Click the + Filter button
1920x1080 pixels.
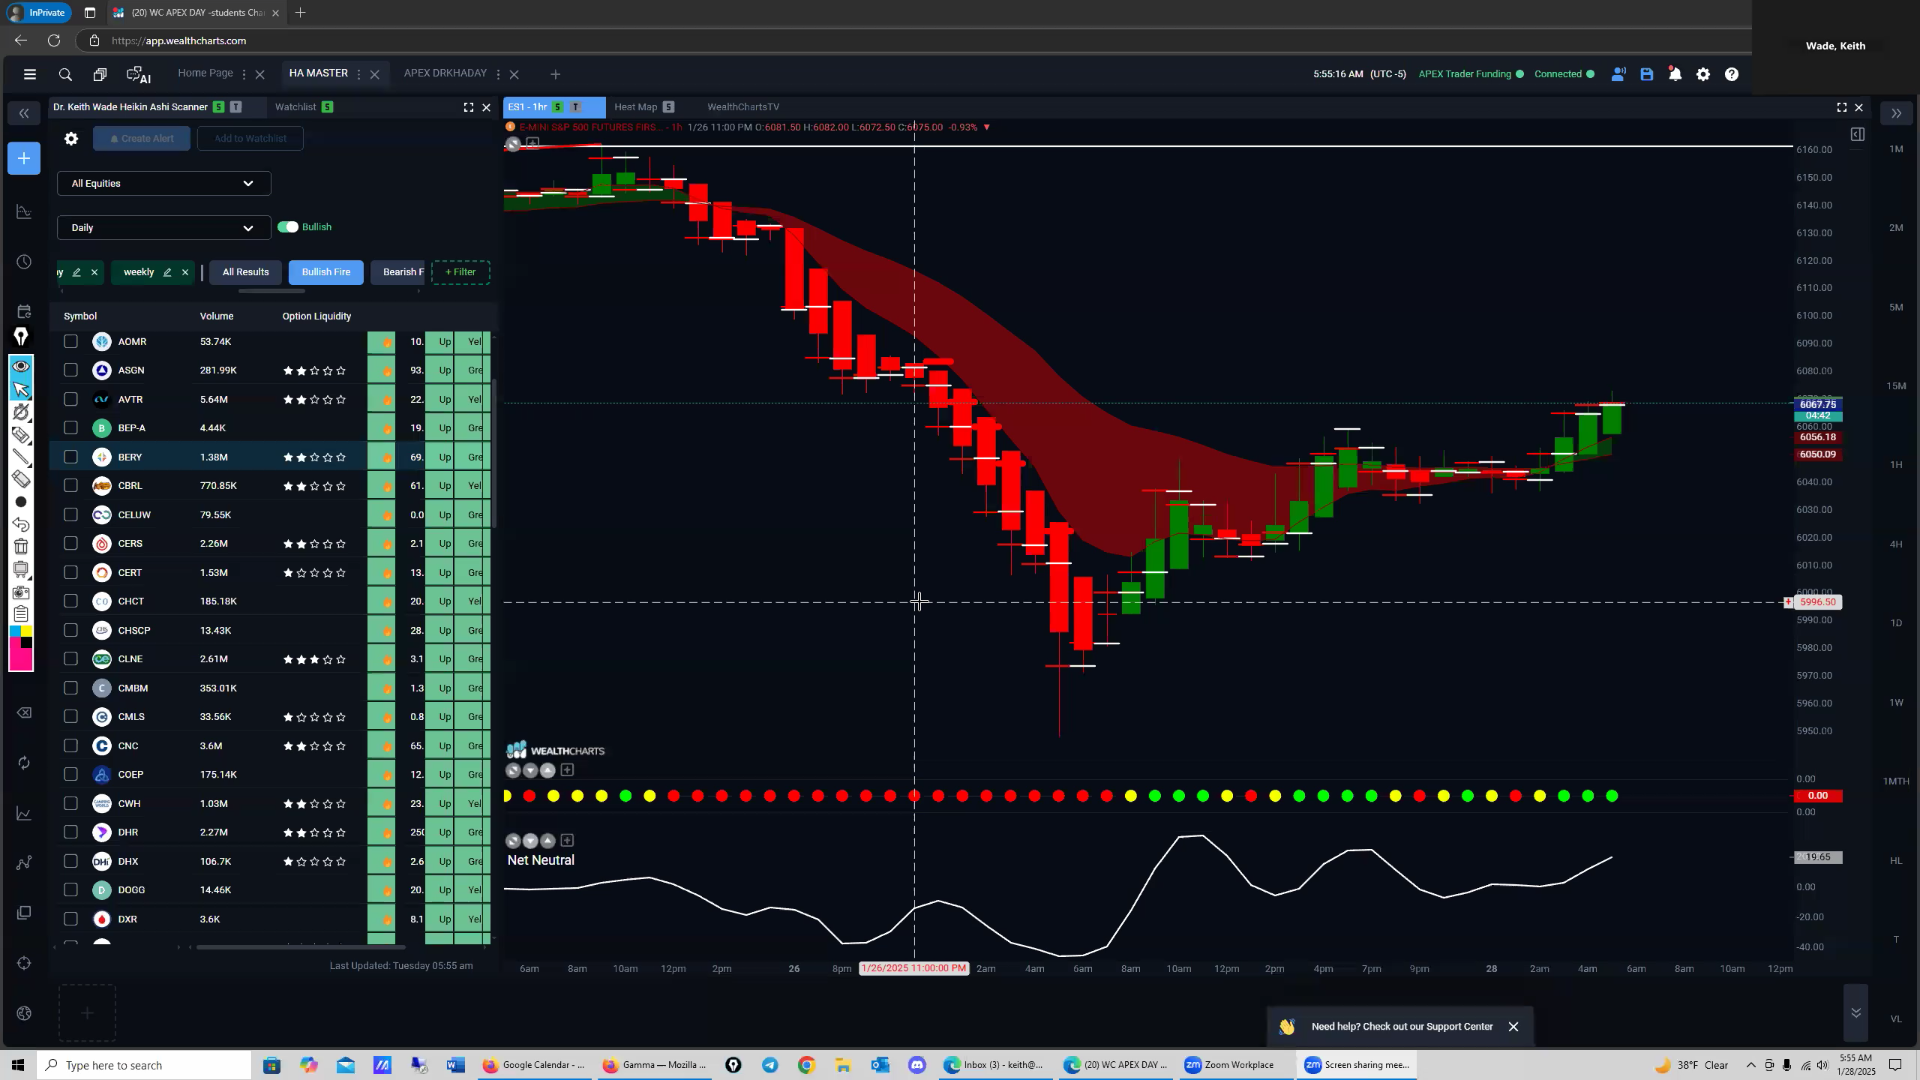[460, 272]
